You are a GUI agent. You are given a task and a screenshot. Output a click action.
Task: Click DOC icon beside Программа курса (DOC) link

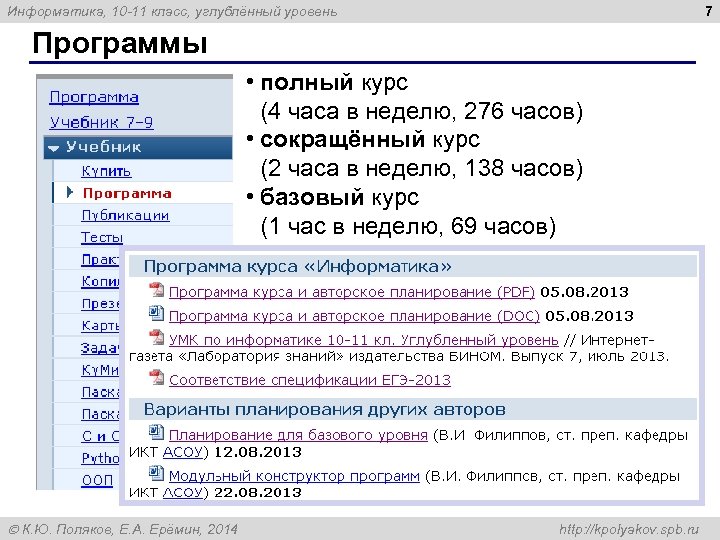pyautogui.click(x=157, y=314)
